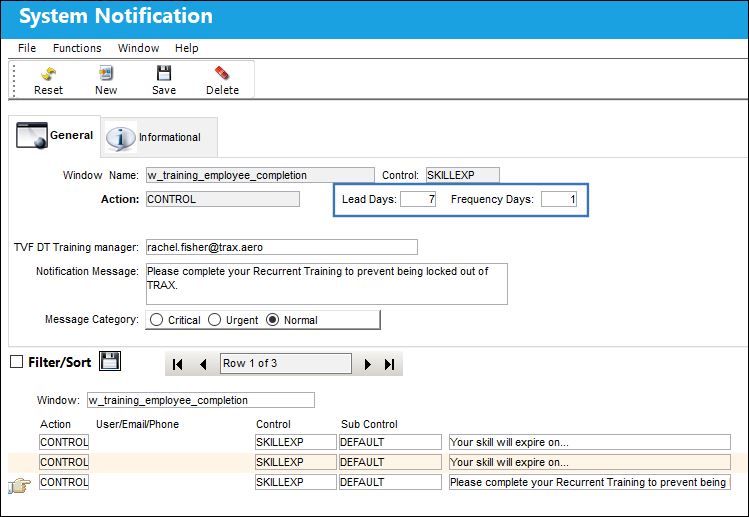Click highlighted row's 'Your skill will expire on...' message

[x=590, y=462]
